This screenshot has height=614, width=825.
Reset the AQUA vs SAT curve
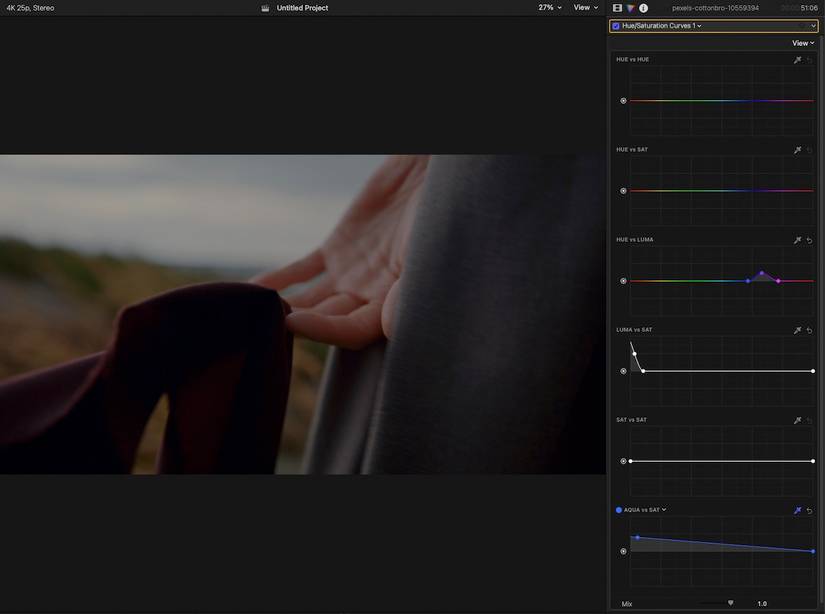tap(808, 509)
